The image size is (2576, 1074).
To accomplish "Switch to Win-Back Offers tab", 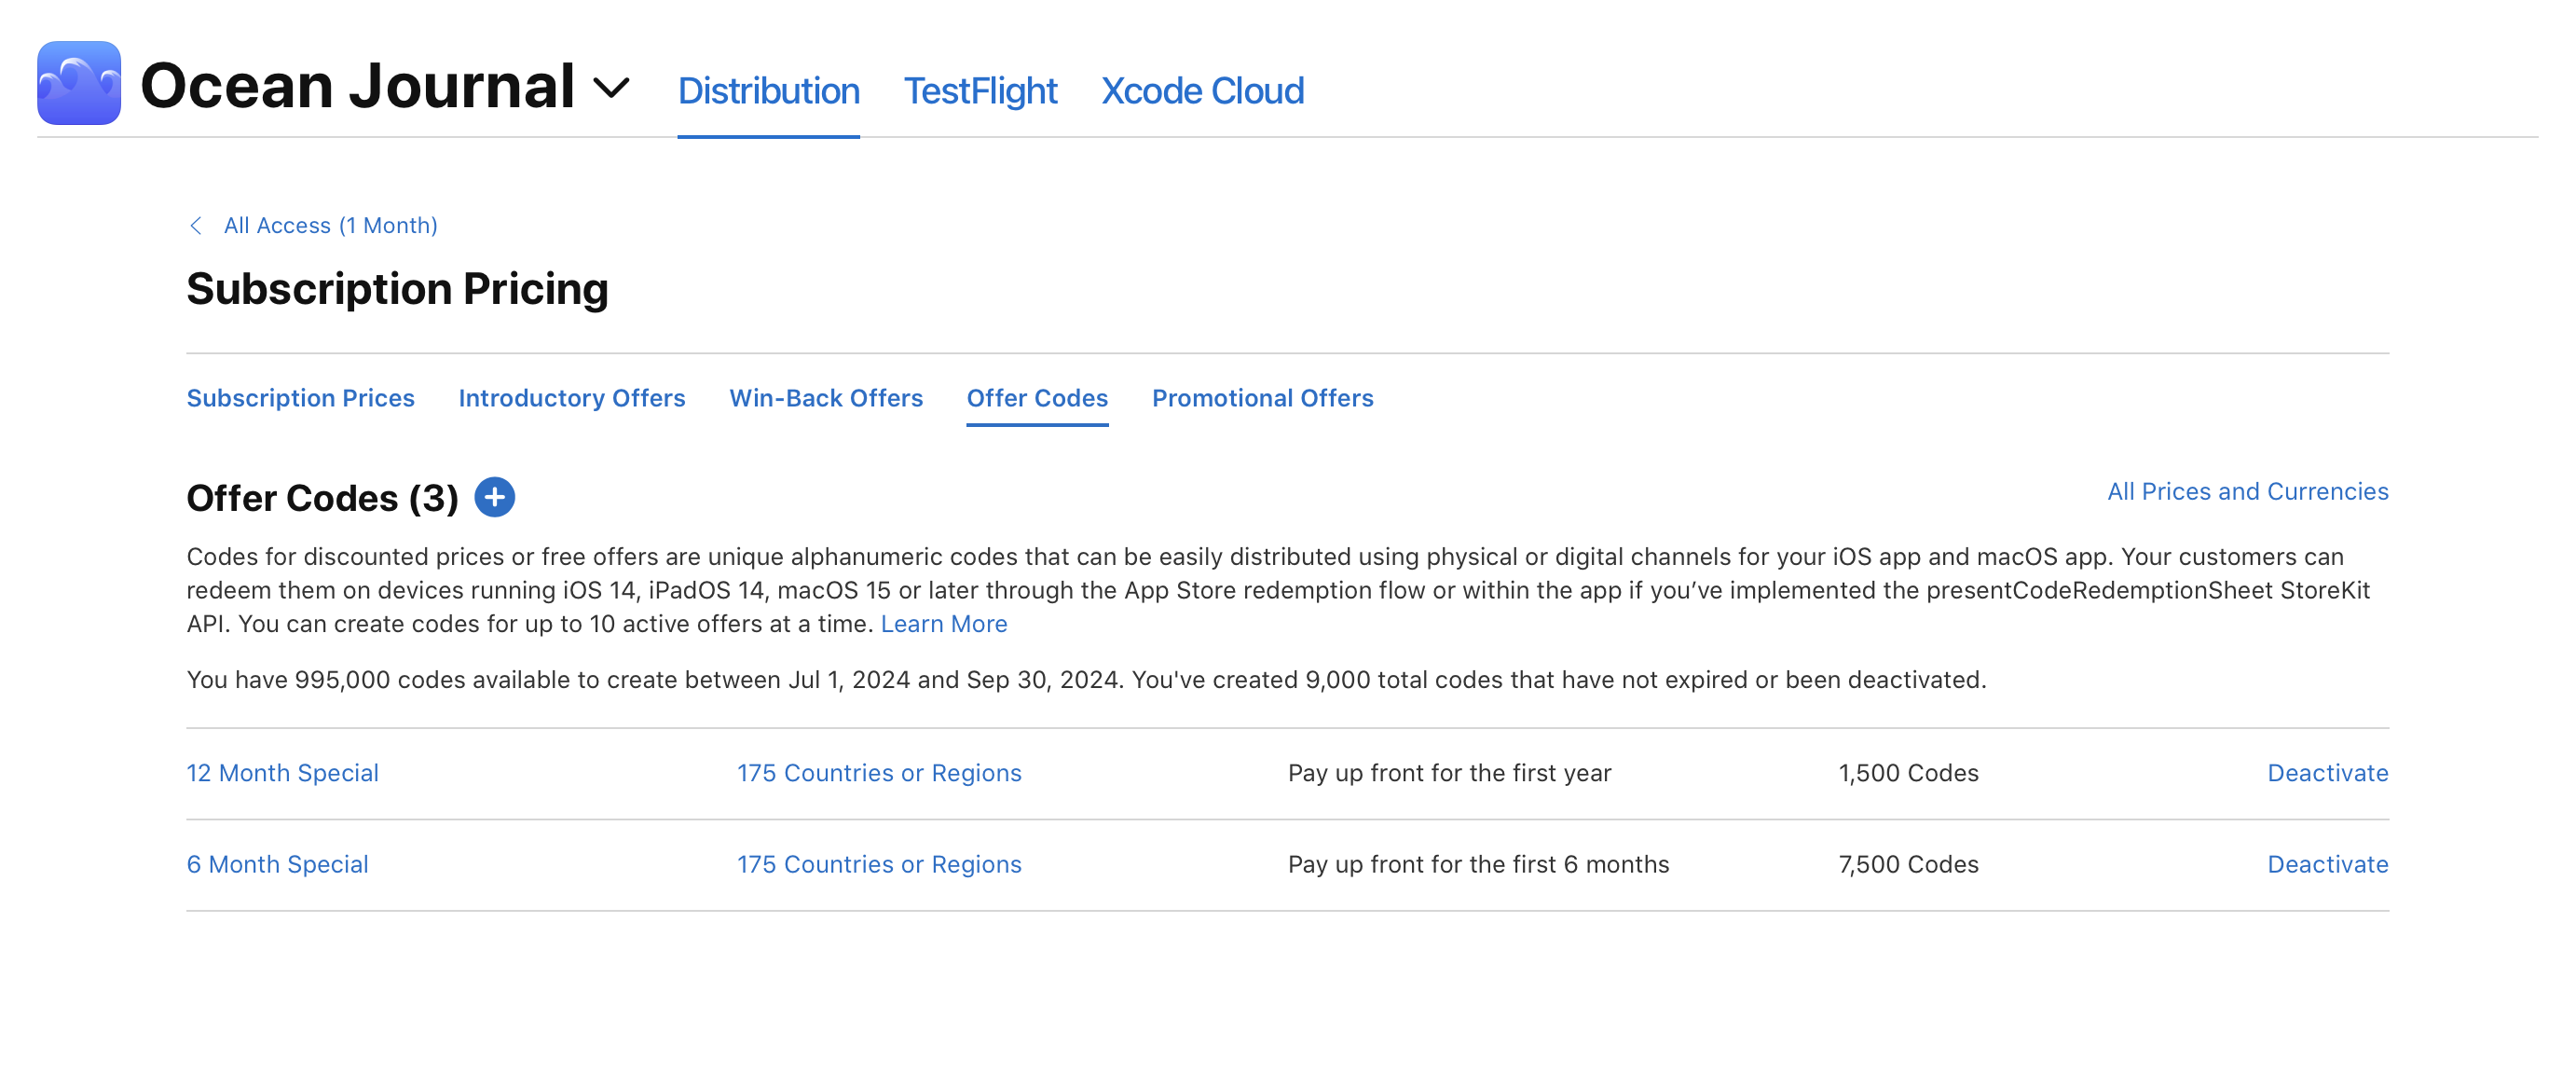I will pos(825,397).
